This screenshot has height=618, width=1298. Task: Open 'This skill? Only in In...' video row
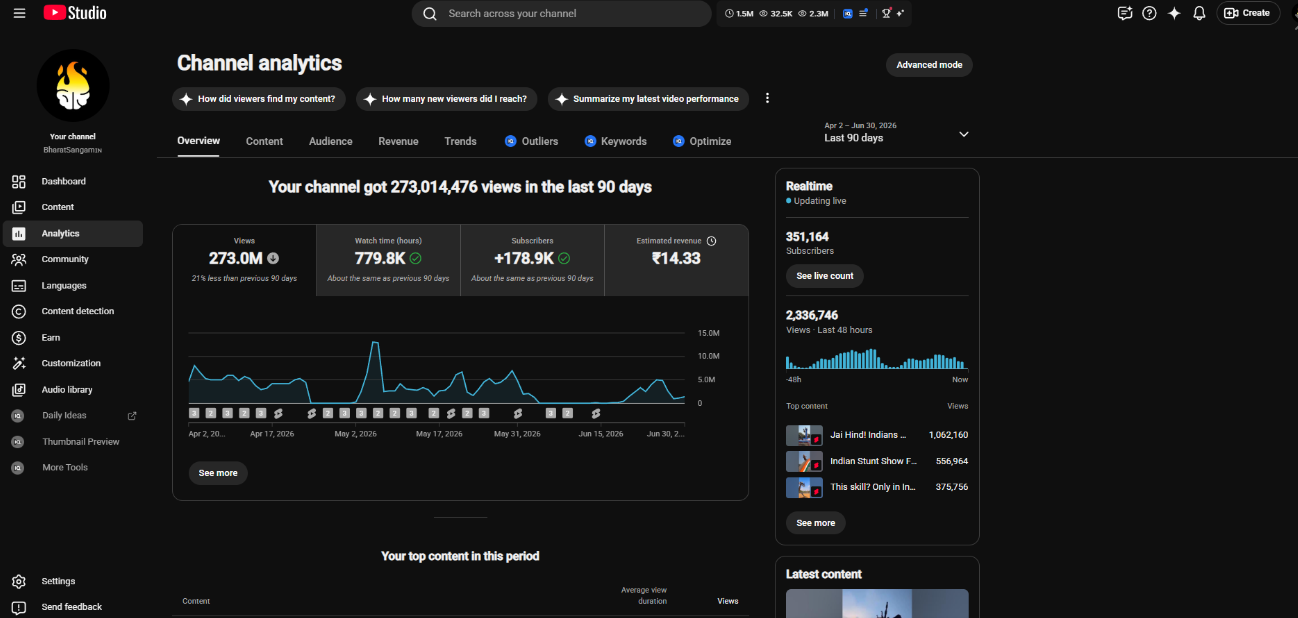(877, 487)
